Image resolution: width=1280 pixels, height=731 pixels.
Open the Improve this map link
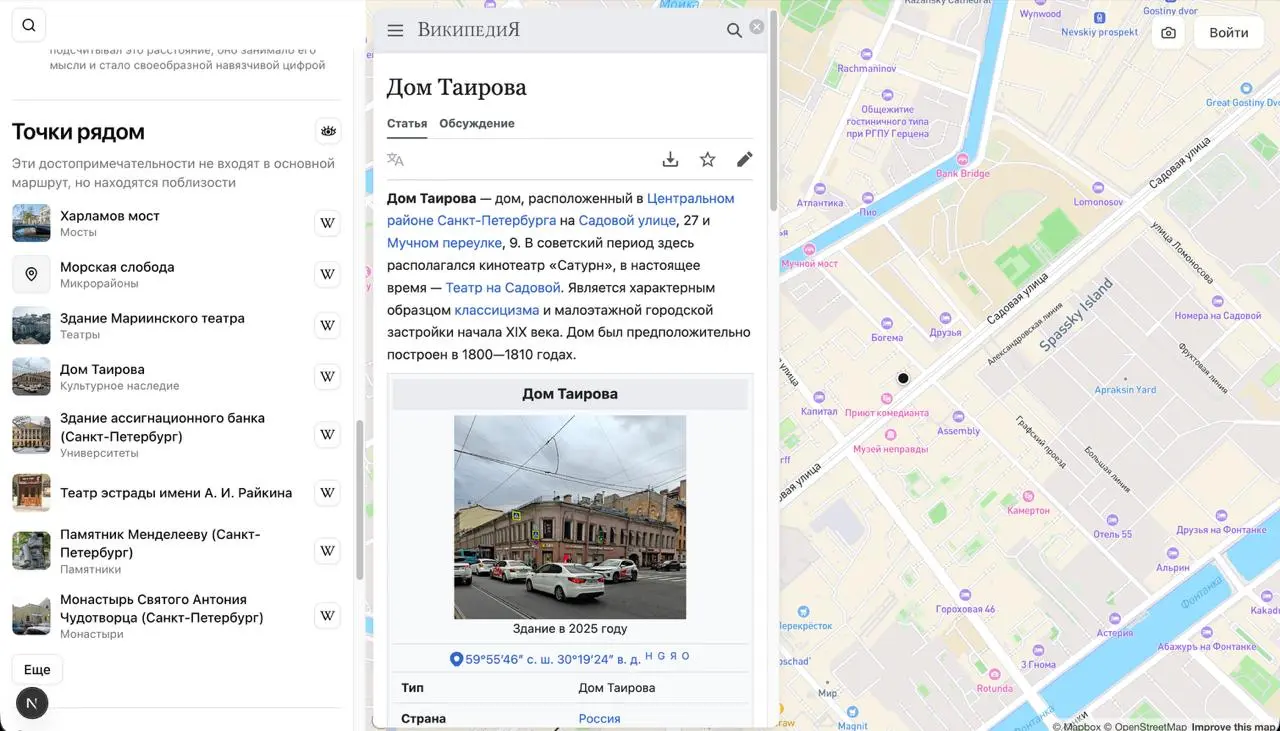[x=1235, y=726]
